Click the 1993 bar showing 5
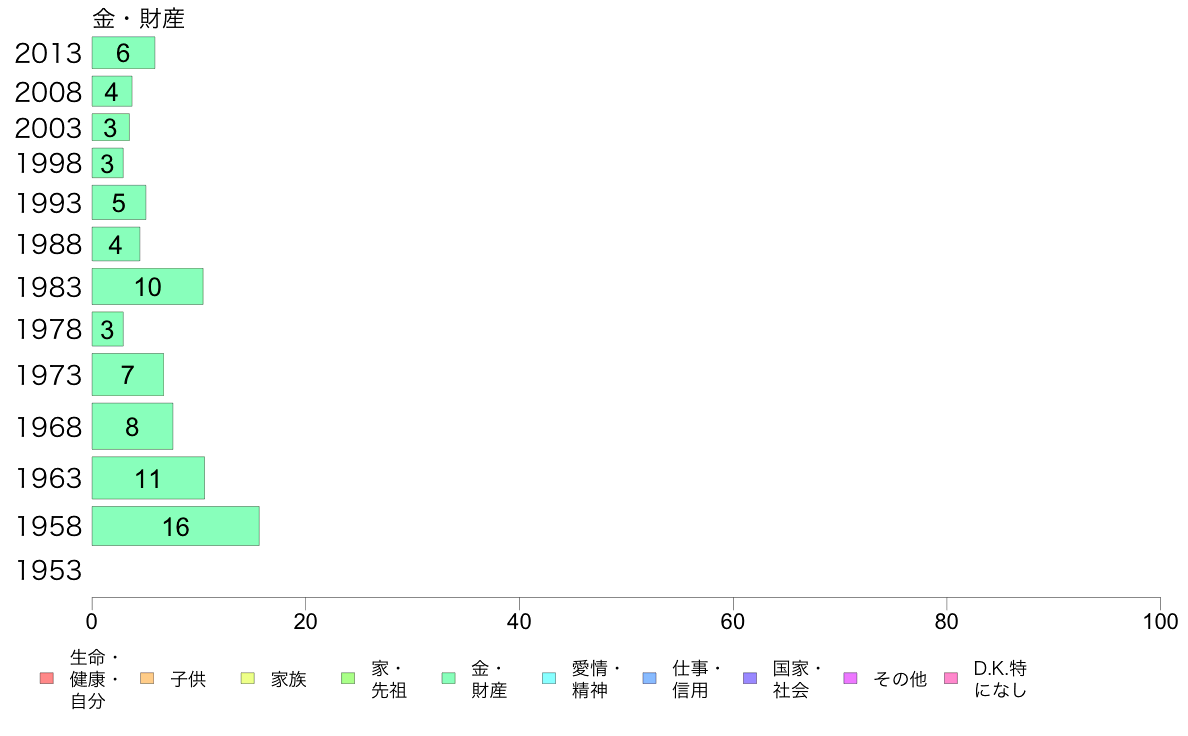The width and height of the screenshot is (1188, 736). (119, 202)
